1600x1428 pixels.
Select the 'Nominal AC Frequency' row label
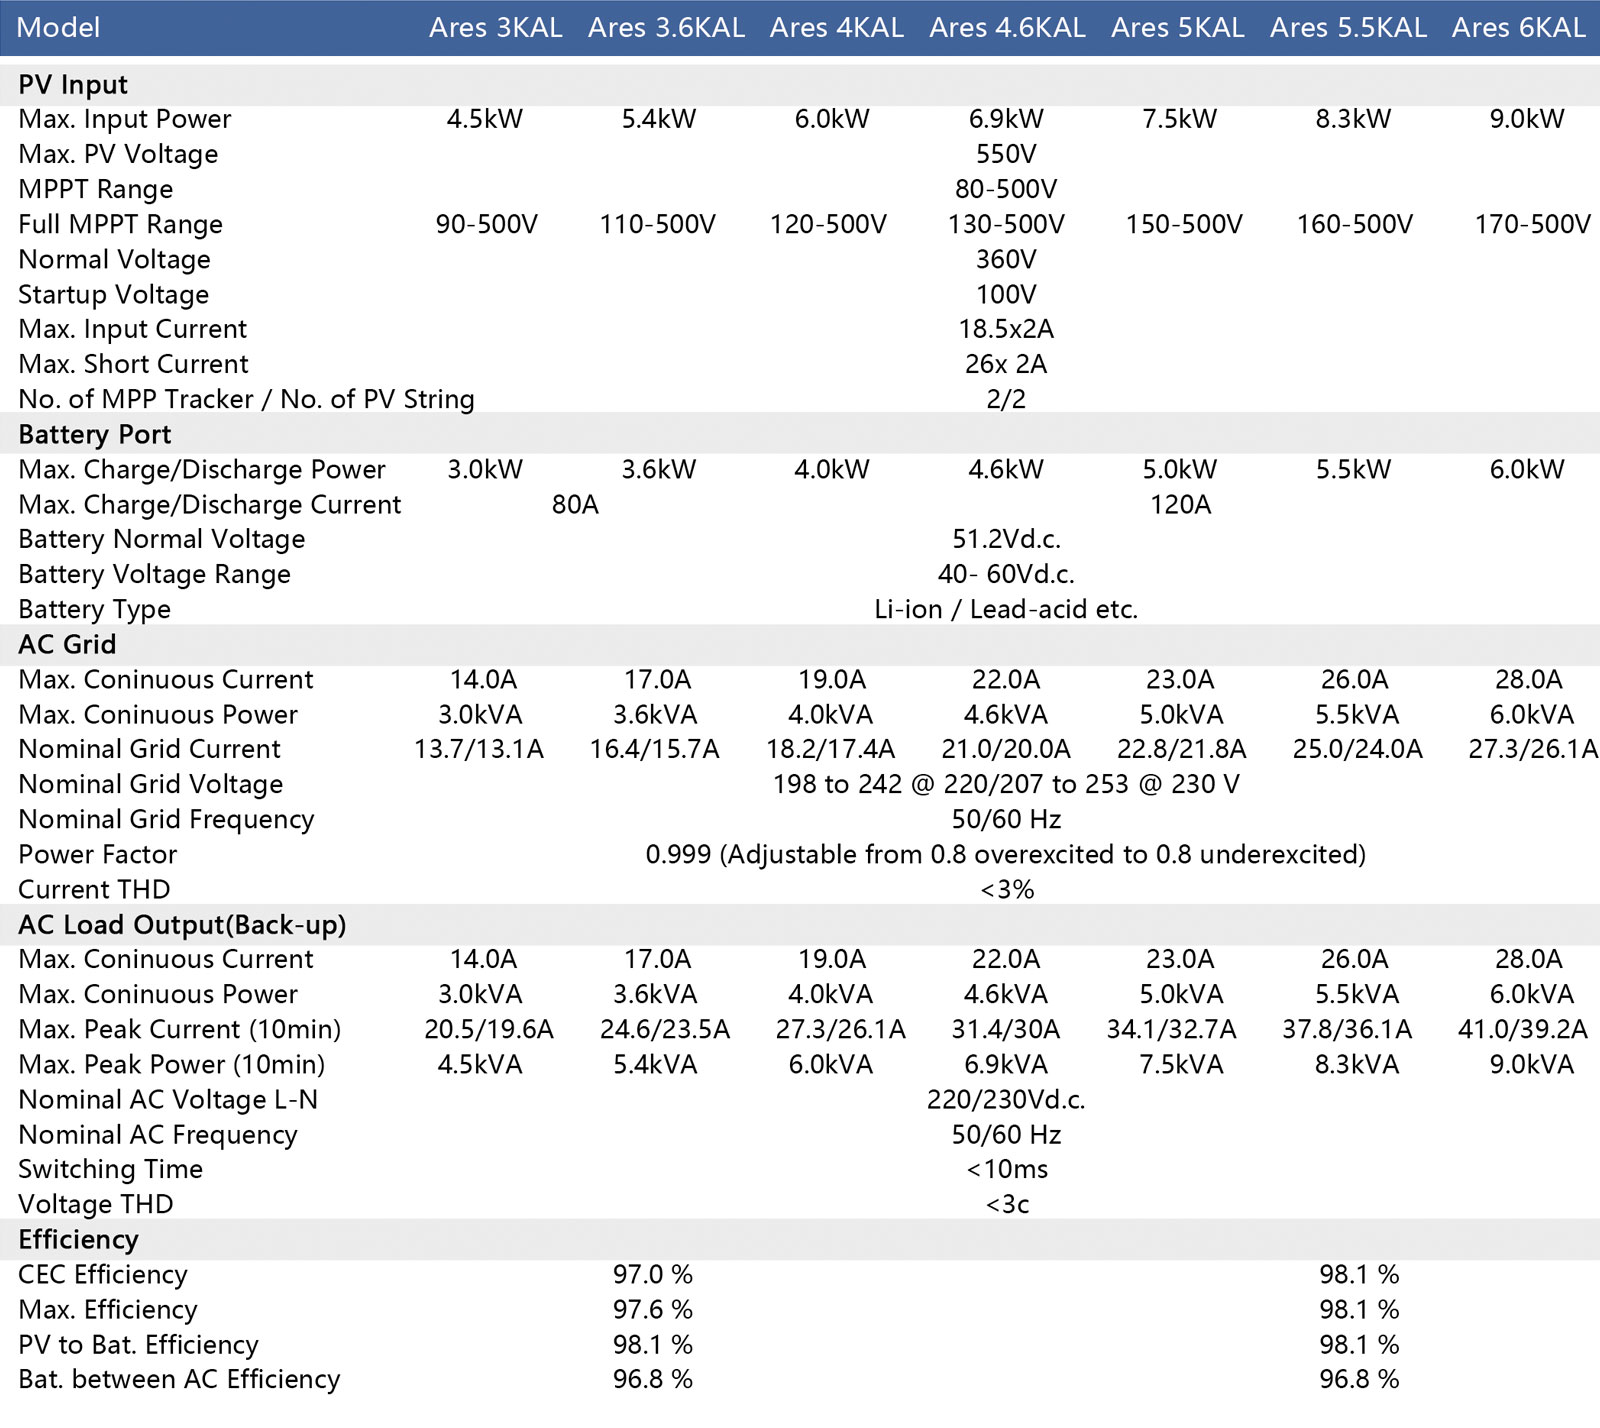click(158, 1135)
